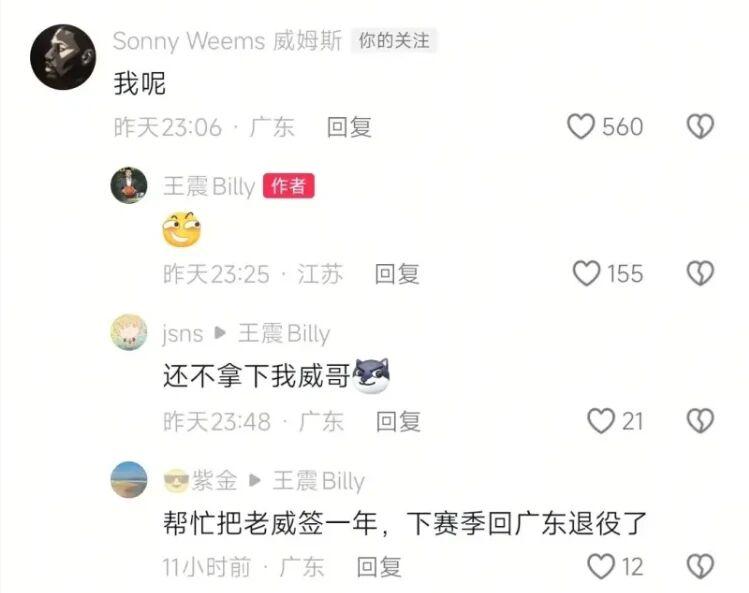Like Sonny Weems' comment with 560 likes
The height and width of the screenshot is (593, 749).
pos(581,127)
